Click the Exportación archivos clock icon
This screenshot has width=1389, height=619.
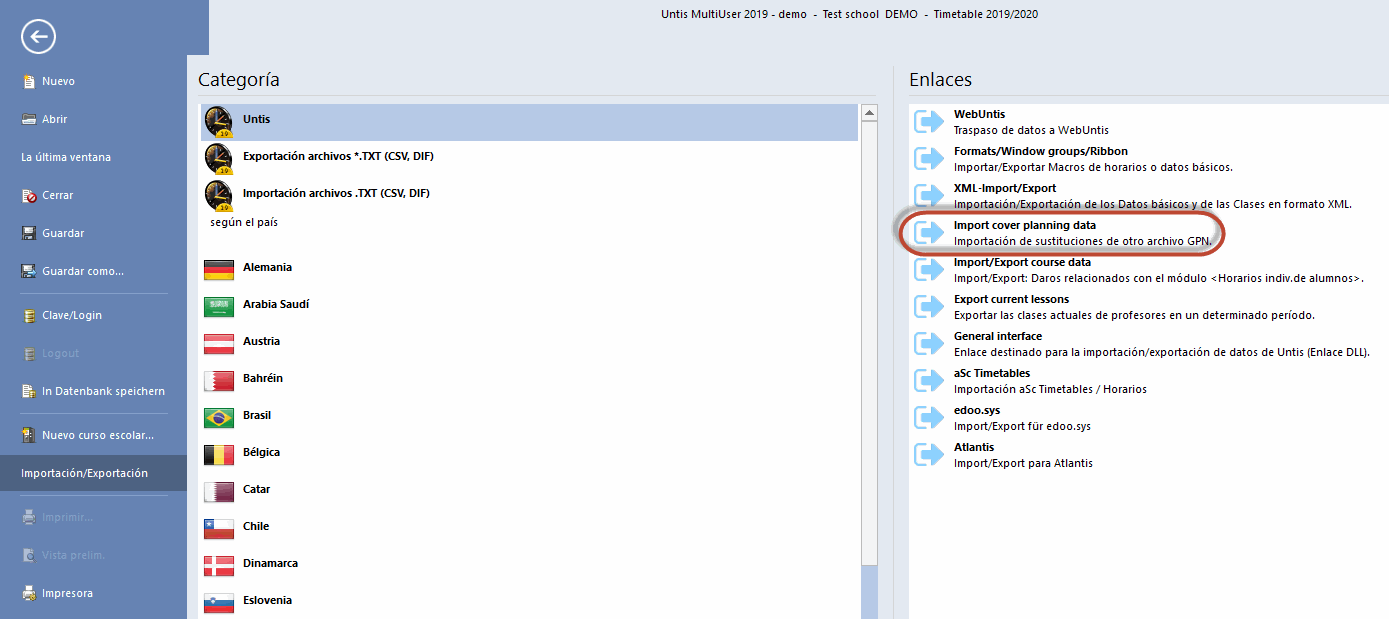point(218,158)
